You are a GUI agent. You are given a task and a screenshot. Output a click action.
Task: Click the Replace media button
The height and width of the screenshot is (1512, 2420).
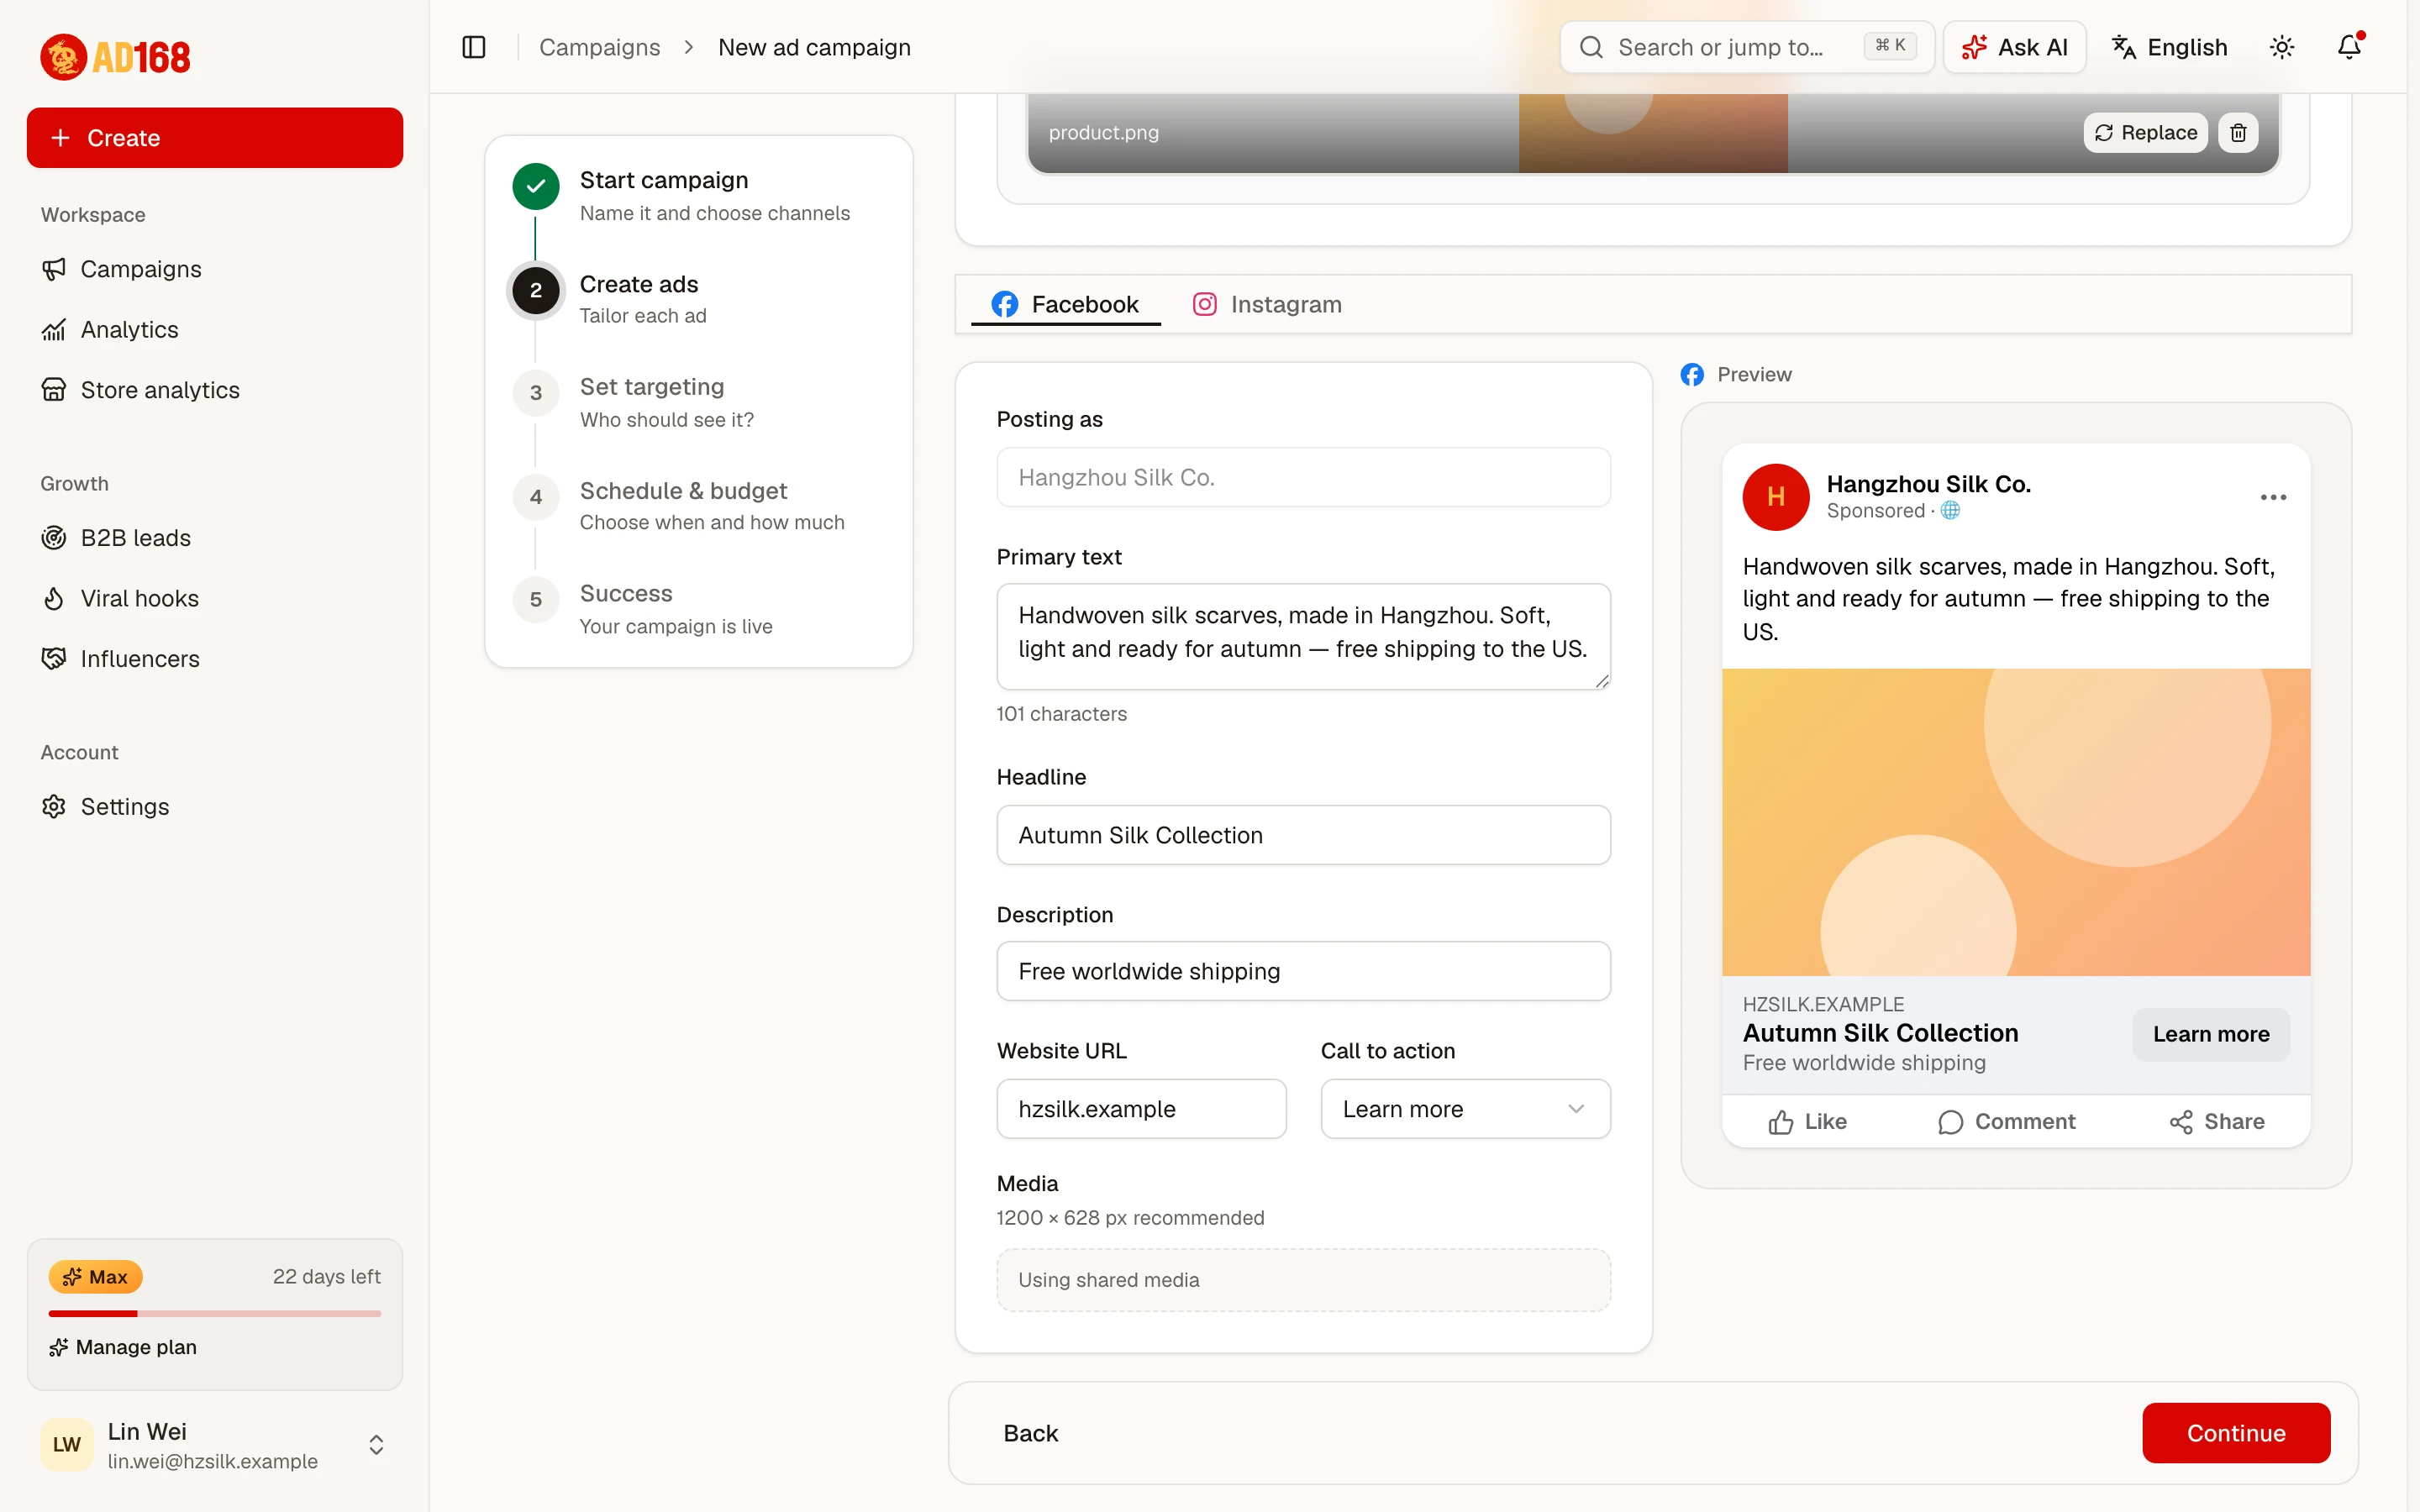pos(2145,133)
